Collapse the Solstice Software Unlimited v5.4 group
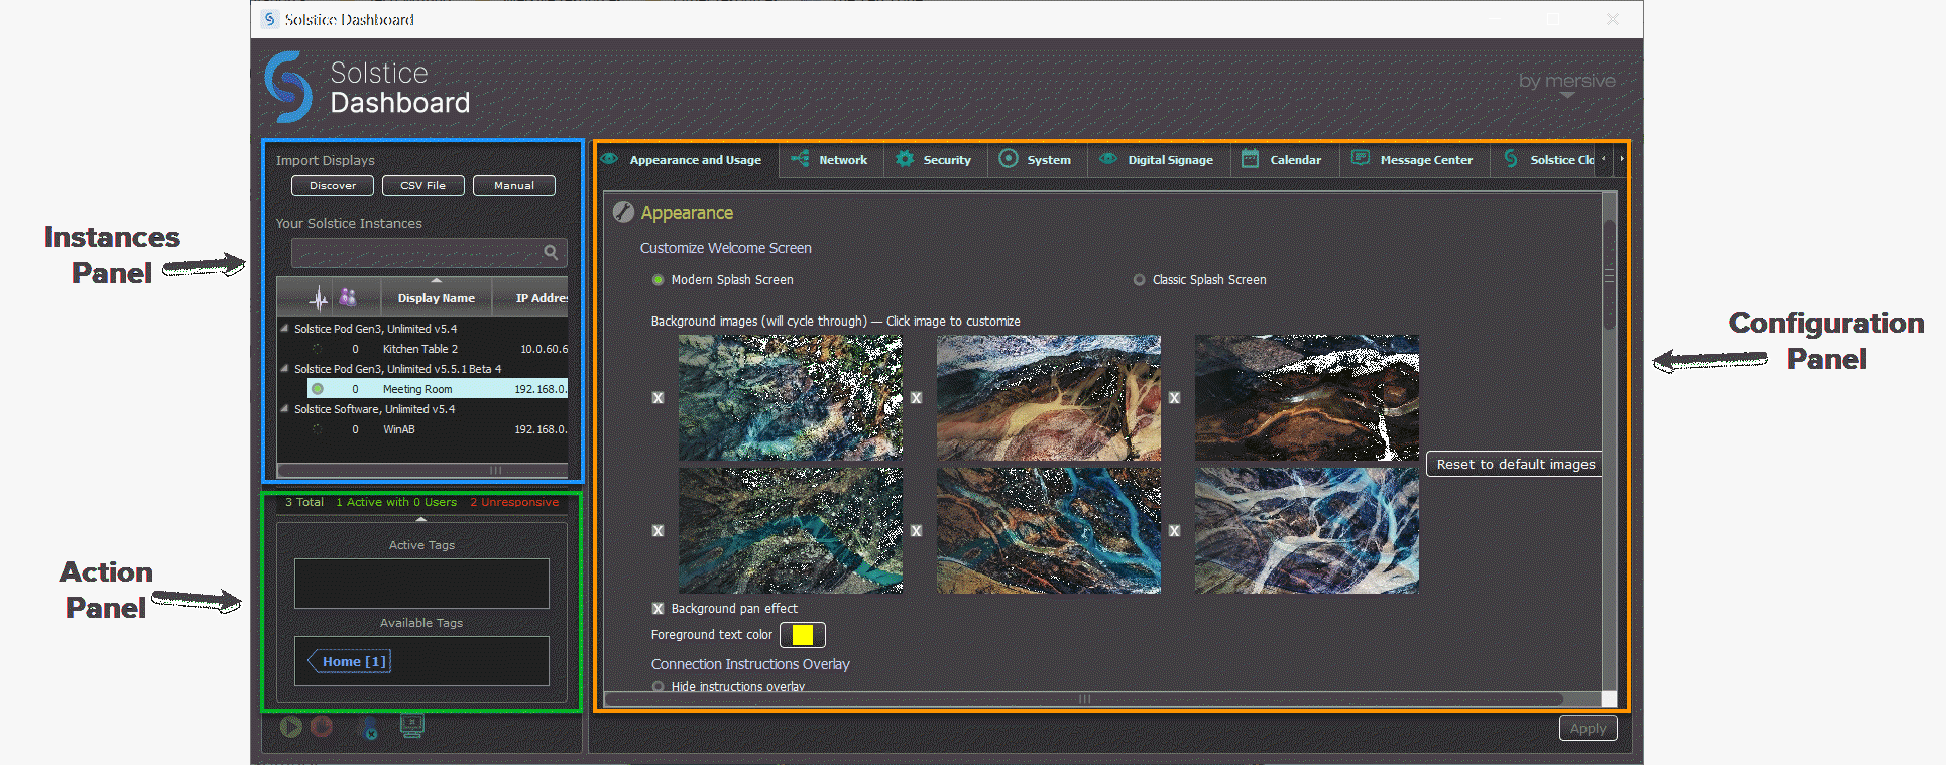Image resolution: width=1946 pixels, height=765 pixels. click(285, 408)
